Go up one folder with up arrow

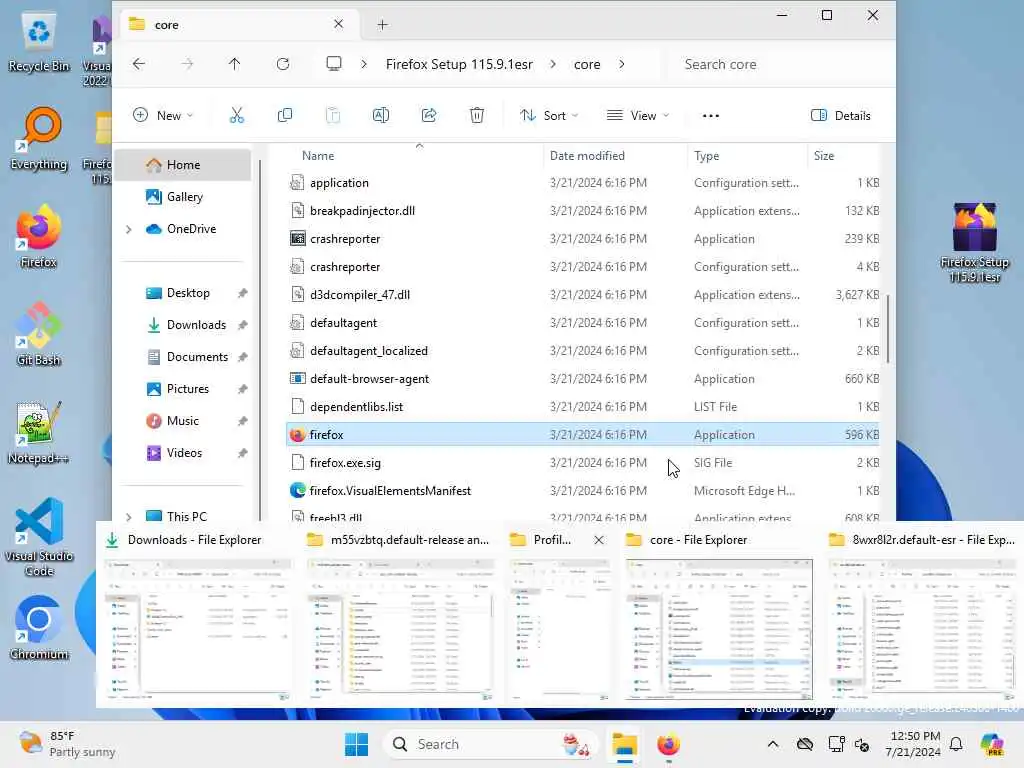pyautogui.click(x=234, y=64)
